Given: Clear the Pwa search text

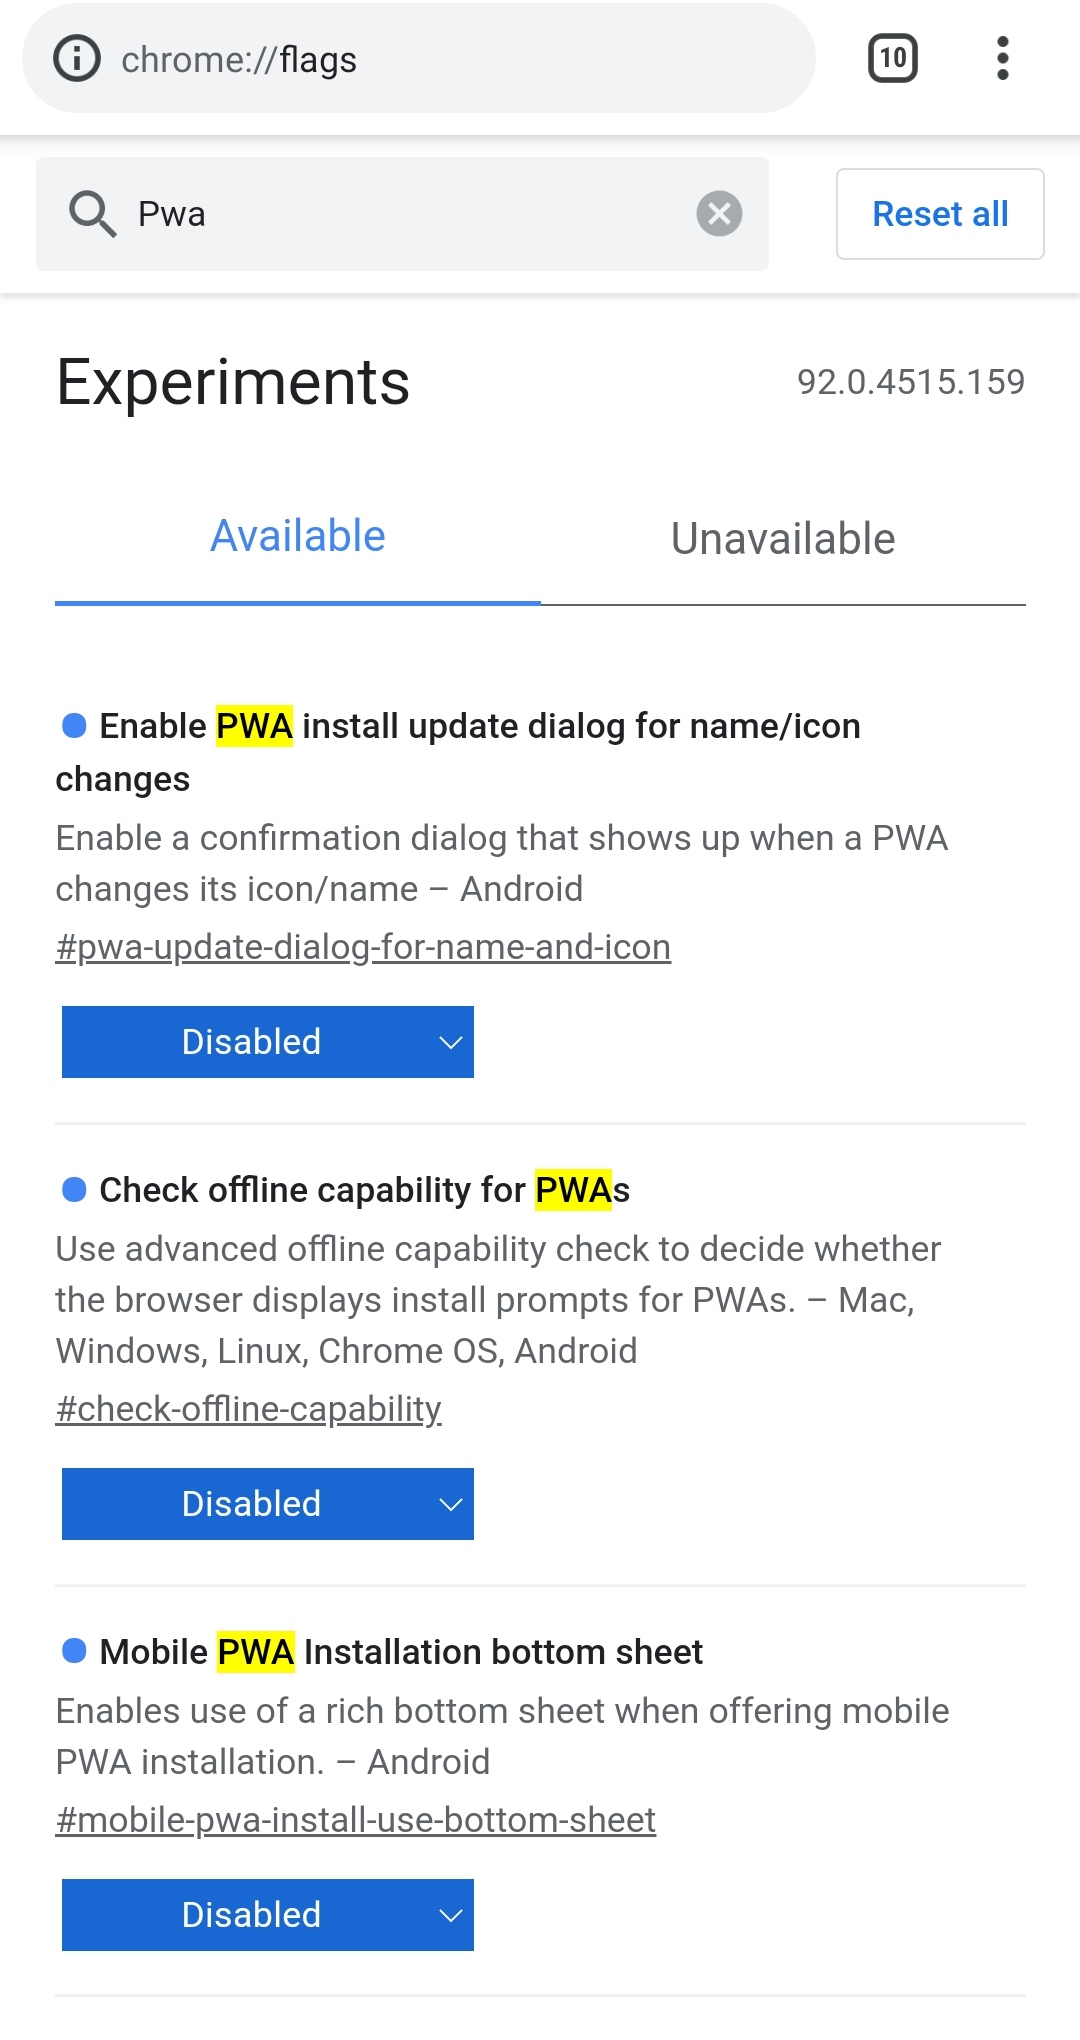Looking at the screenshot, I should click(719, 214).
